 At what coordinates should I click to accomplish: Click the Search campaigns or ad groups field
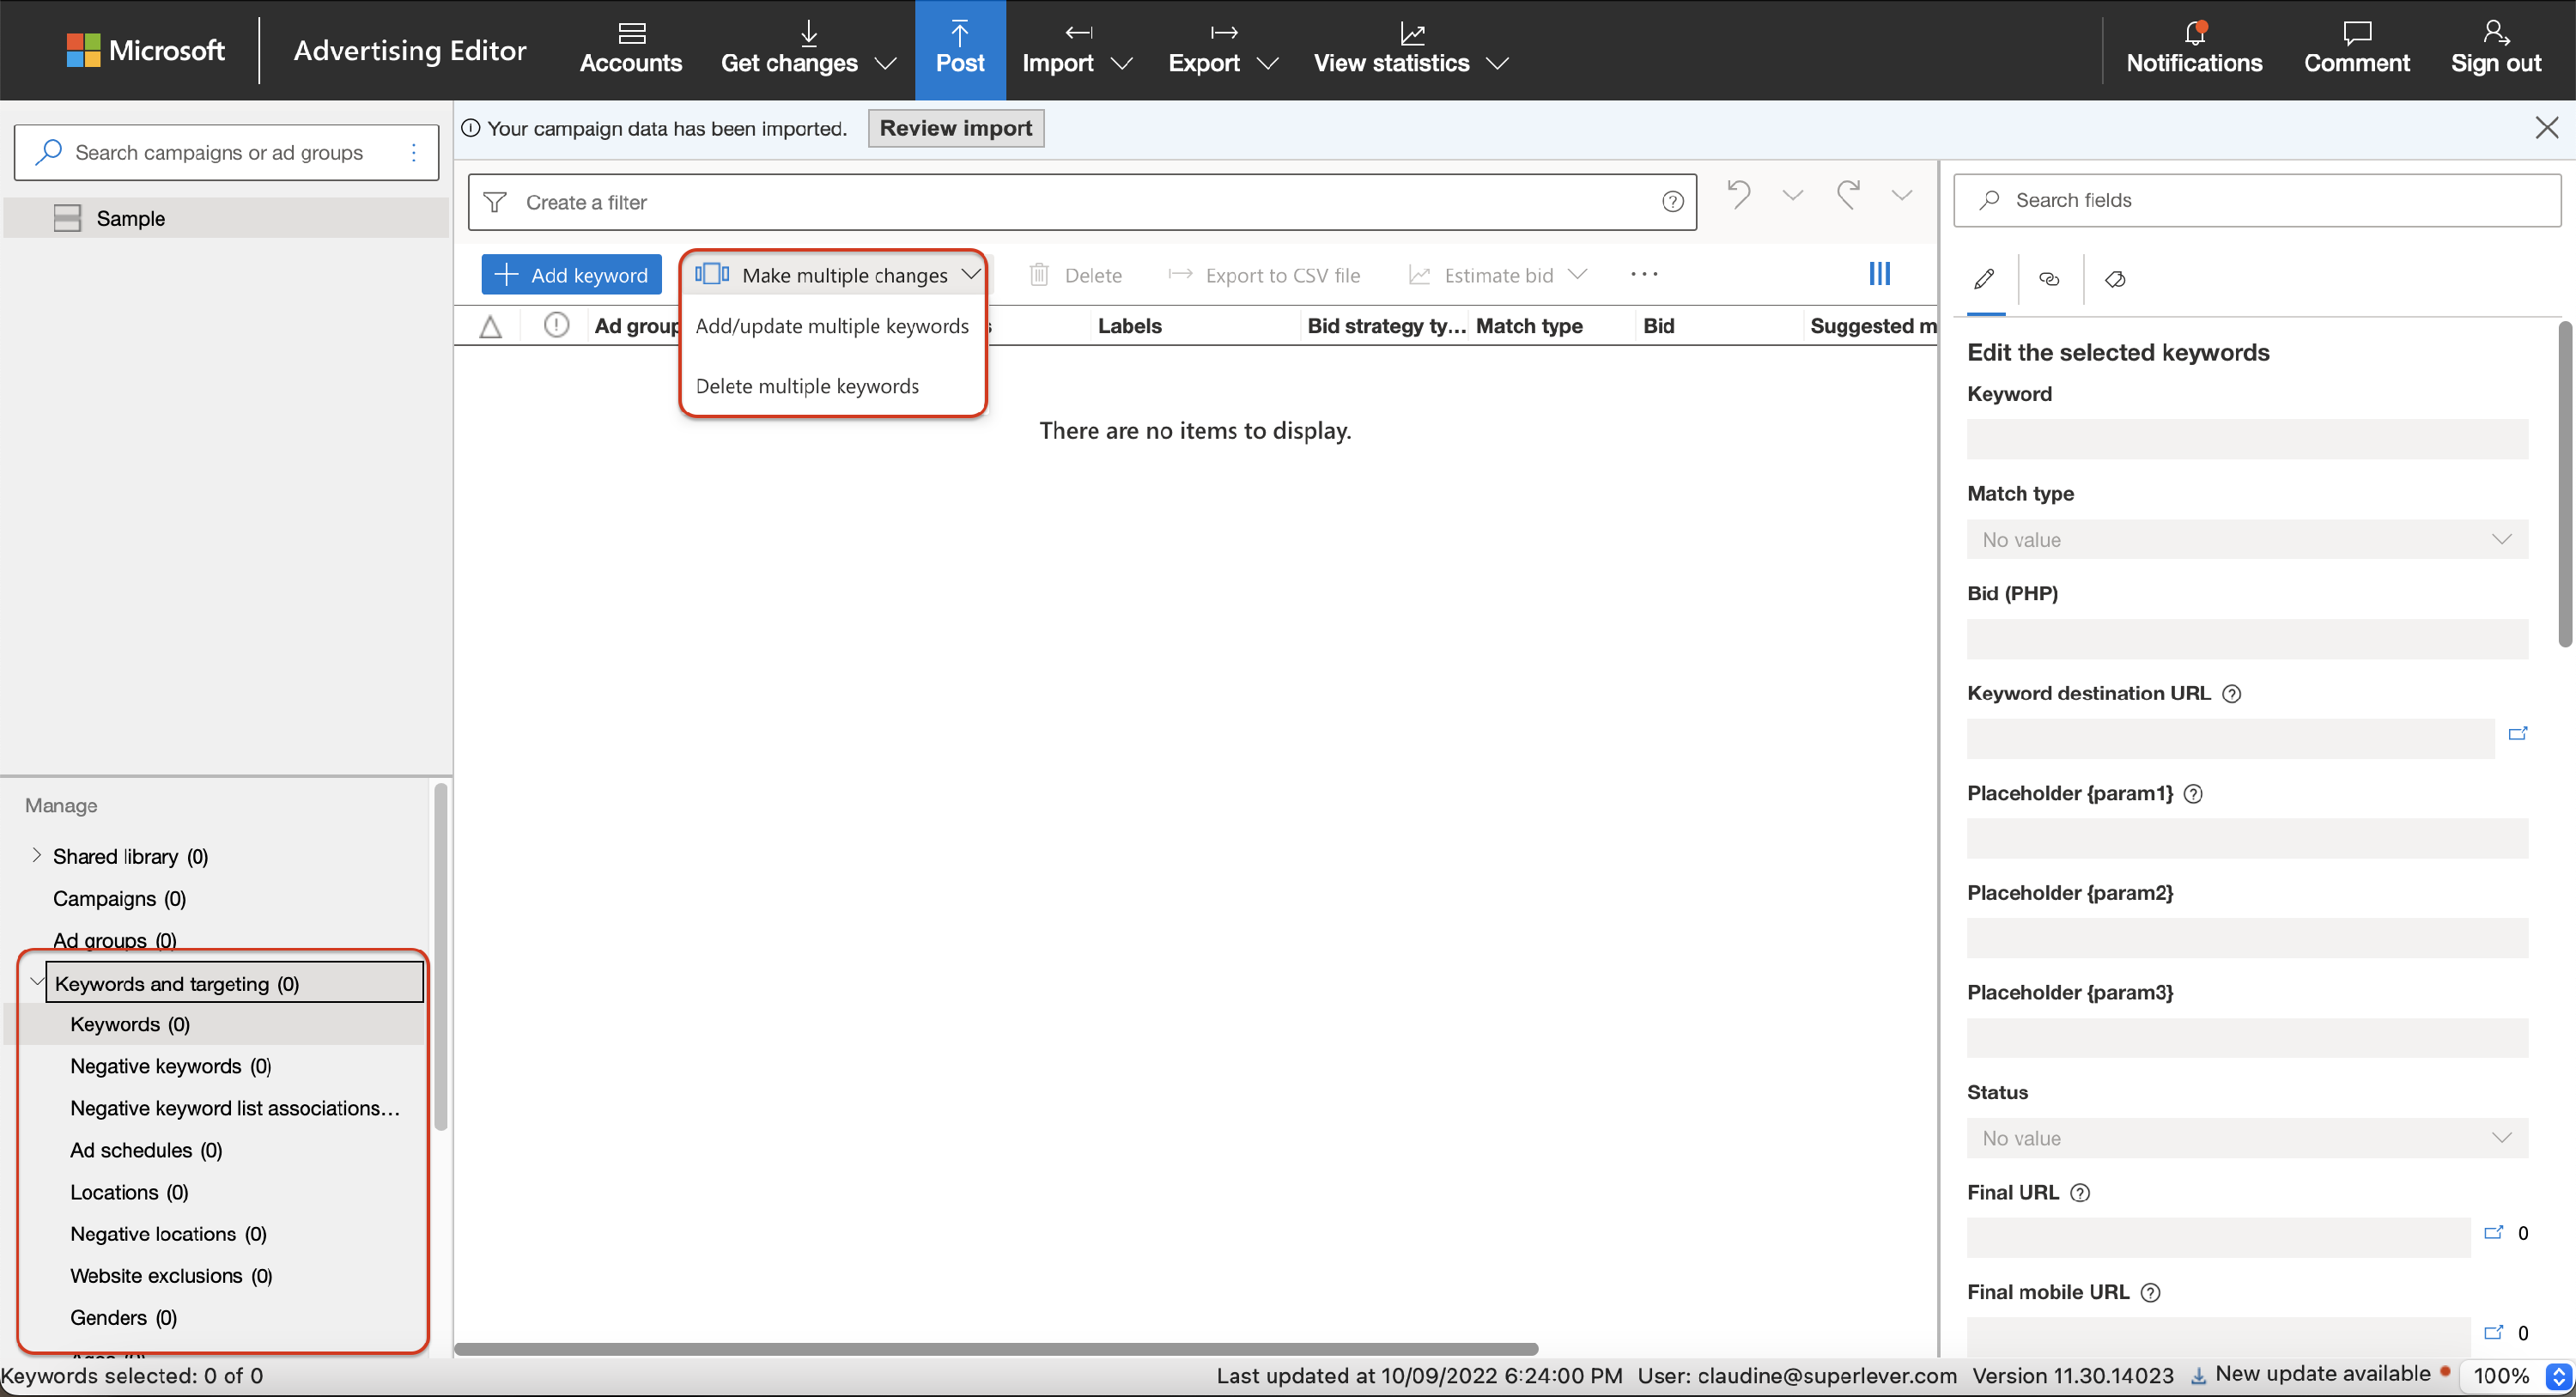tap(220, 153)
